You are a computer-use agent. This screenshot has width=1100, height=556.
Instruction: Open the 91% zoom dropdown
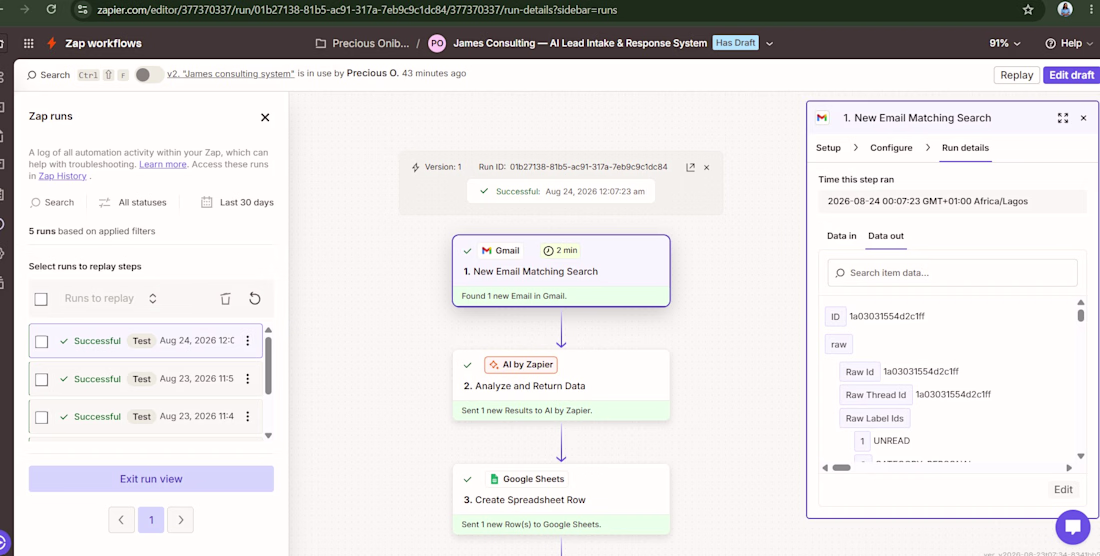pyautogui.click(x=1005, y=43)
